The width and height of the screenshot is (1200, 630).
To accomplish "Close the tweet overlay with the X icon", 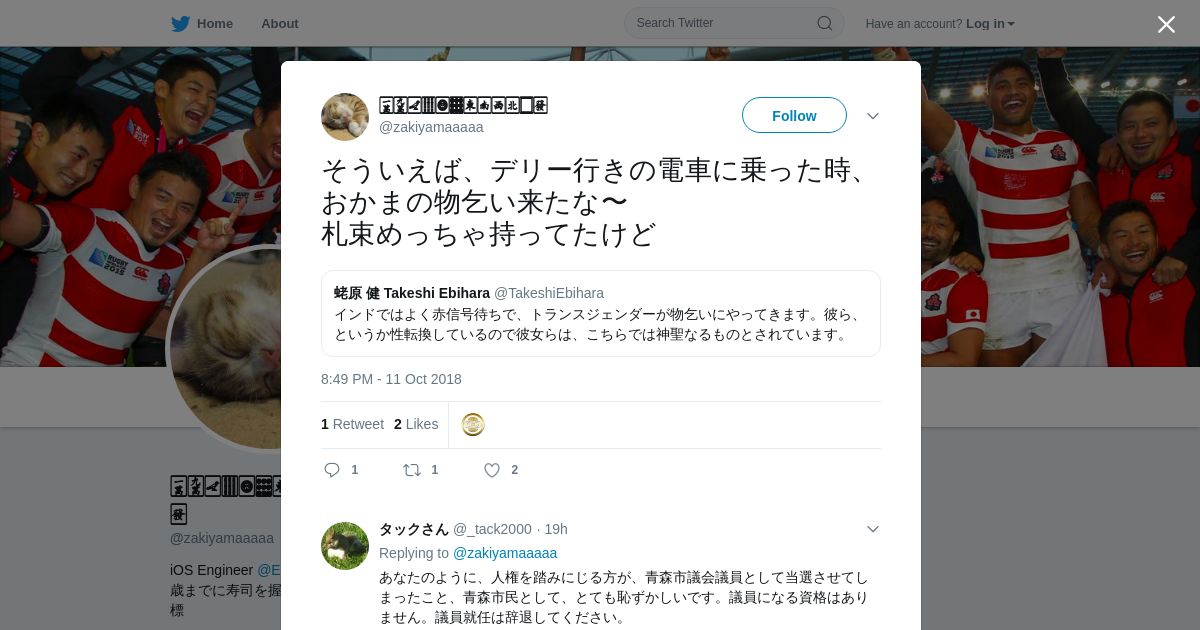I will click(x=1166, y=24).
